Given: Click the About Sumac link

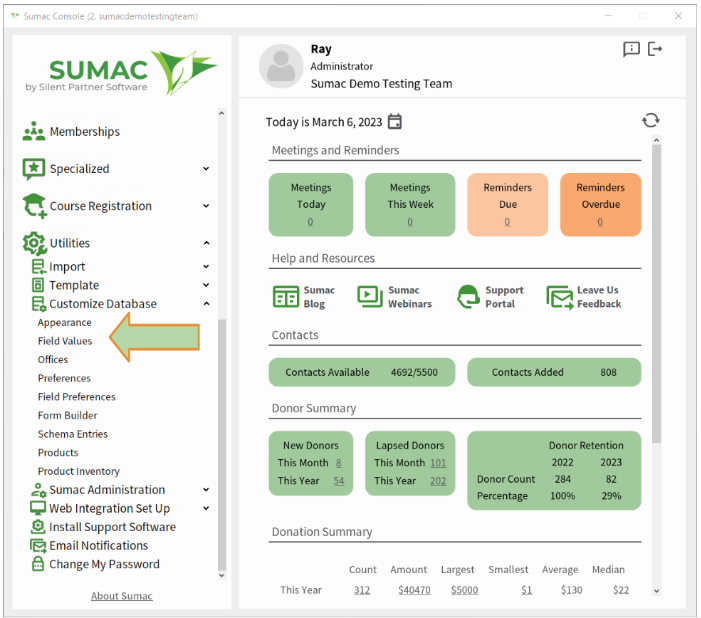Looking at the screenshot, I should coord(122,596).
